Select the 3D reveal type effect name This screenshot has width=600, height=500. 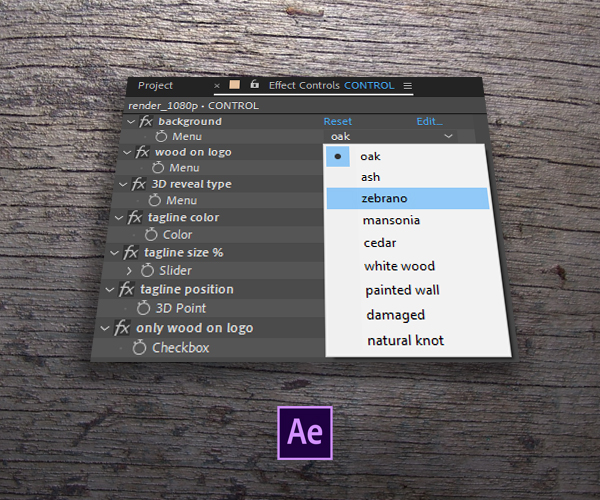192,184
